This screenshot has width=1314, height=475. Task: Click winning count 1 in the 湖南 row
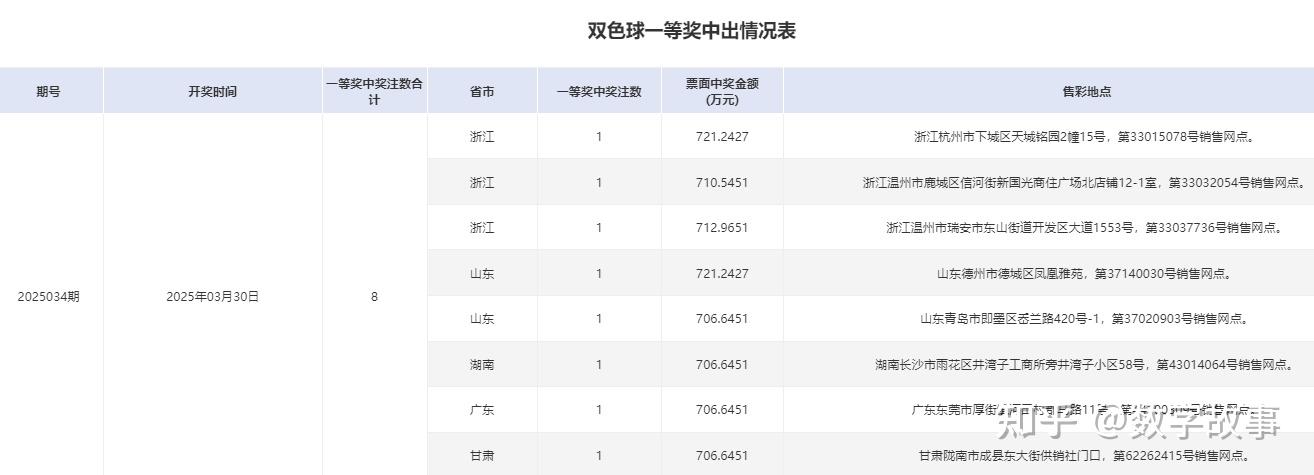click(599, 364)
